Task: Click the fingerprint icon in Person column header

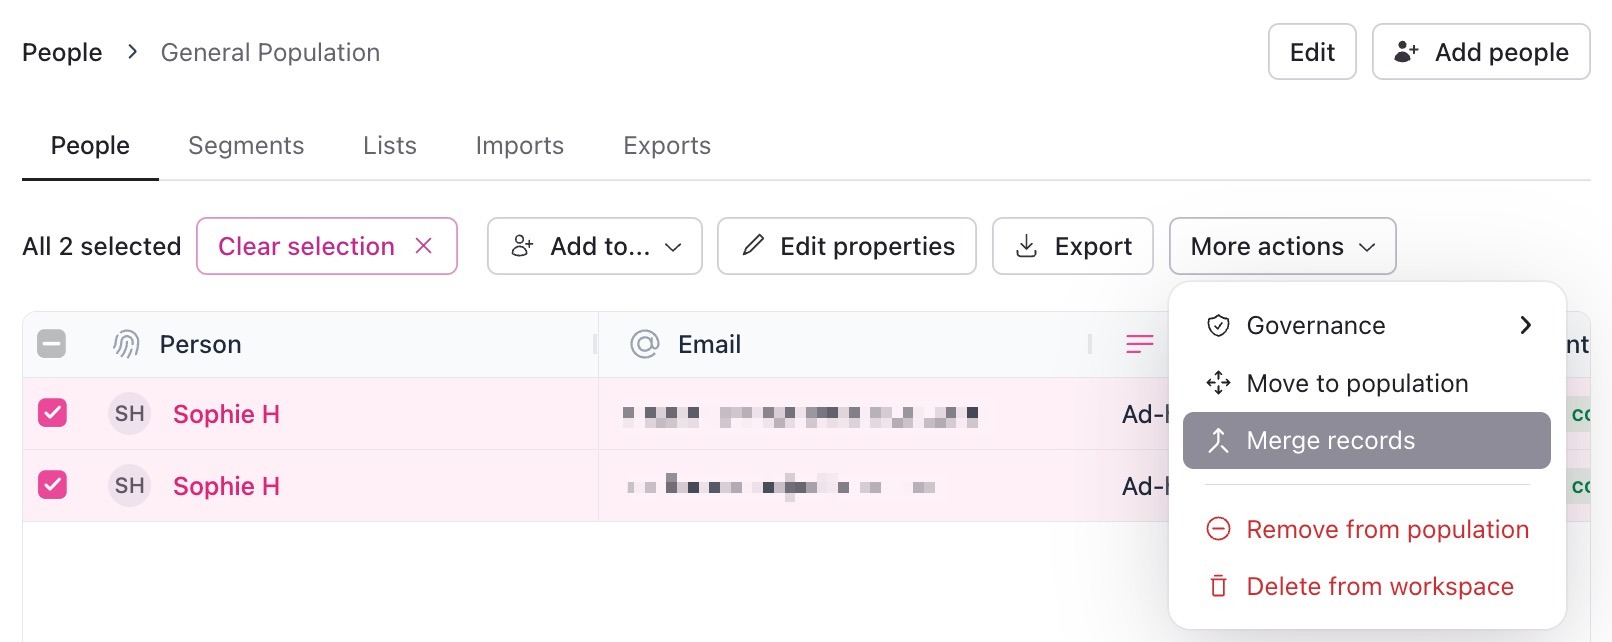Action: tap(126, 345)
